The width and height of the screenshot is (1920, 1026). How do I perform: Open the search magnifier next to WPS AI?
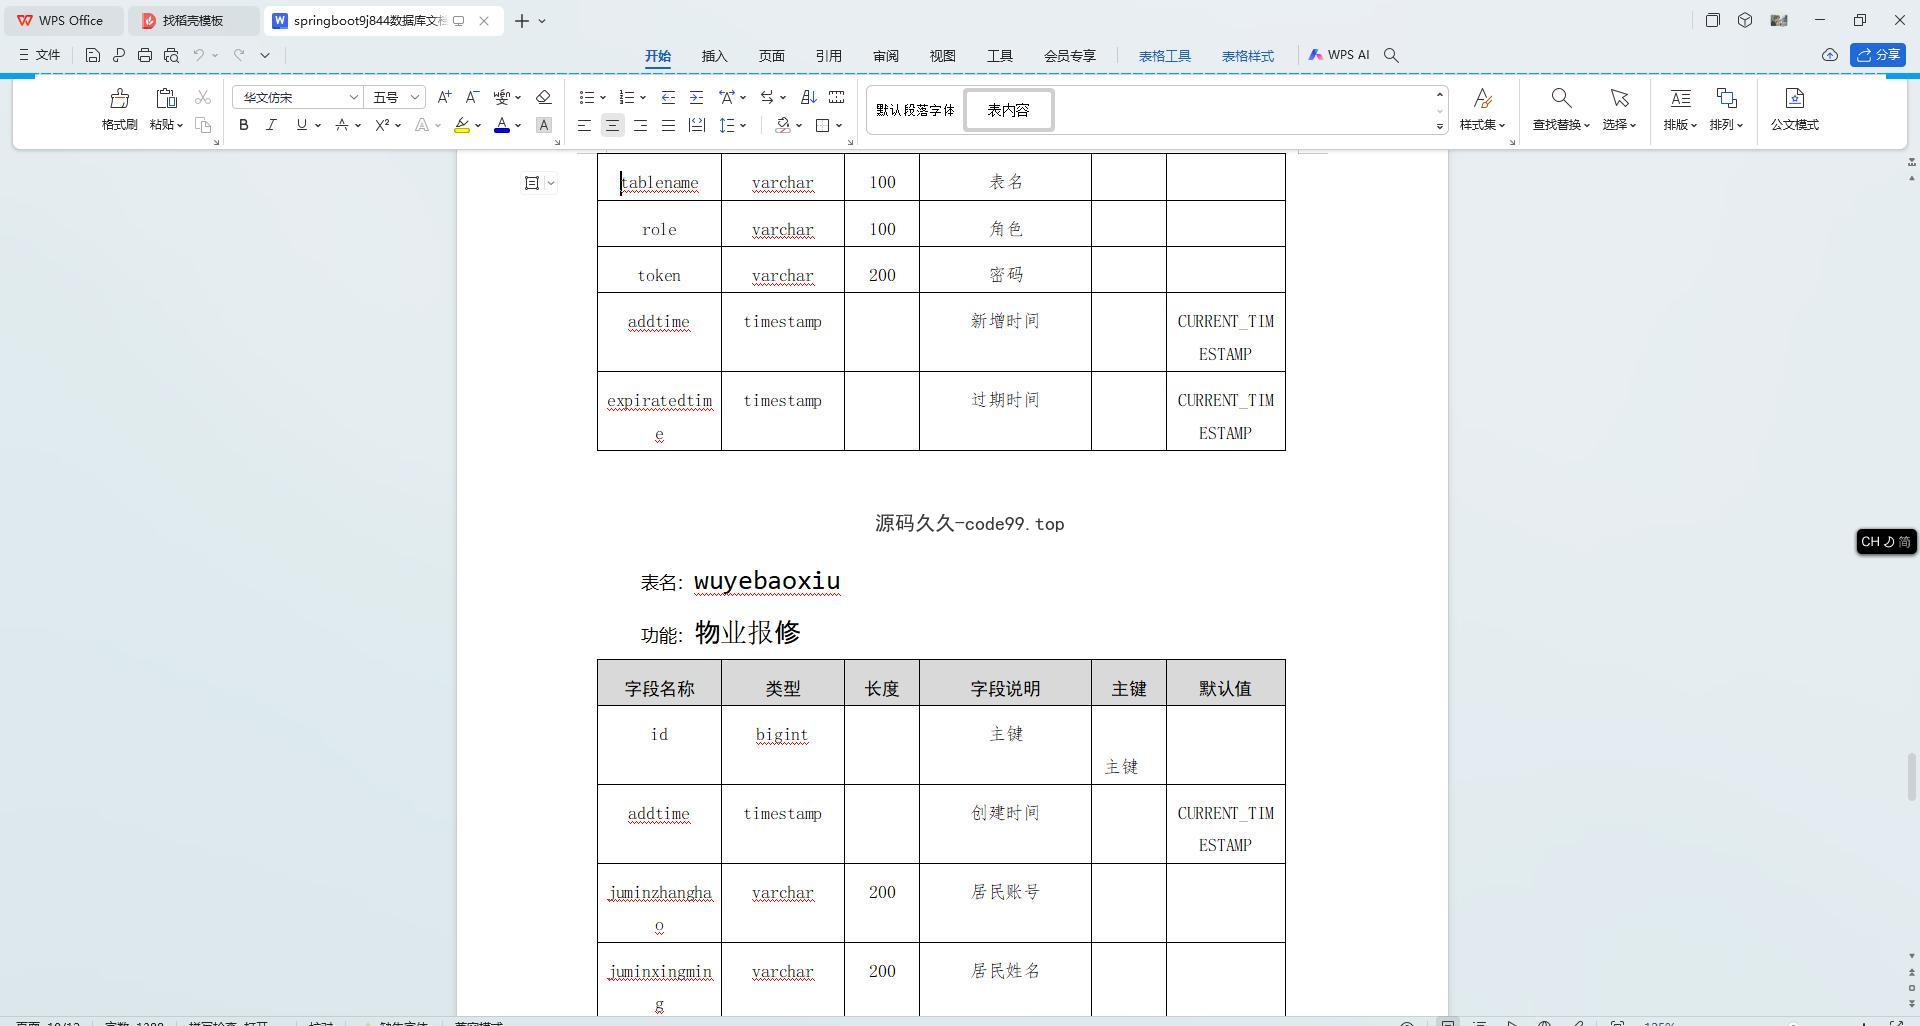coord(1391,55)
